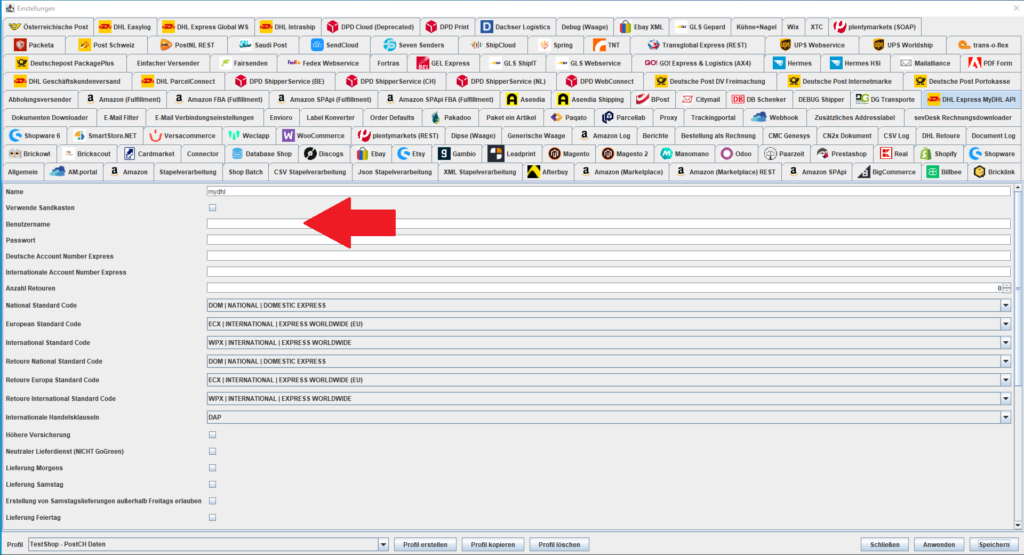Open the Saudi Post tab icon
The image size is (1024, 555).
point(245,45)
